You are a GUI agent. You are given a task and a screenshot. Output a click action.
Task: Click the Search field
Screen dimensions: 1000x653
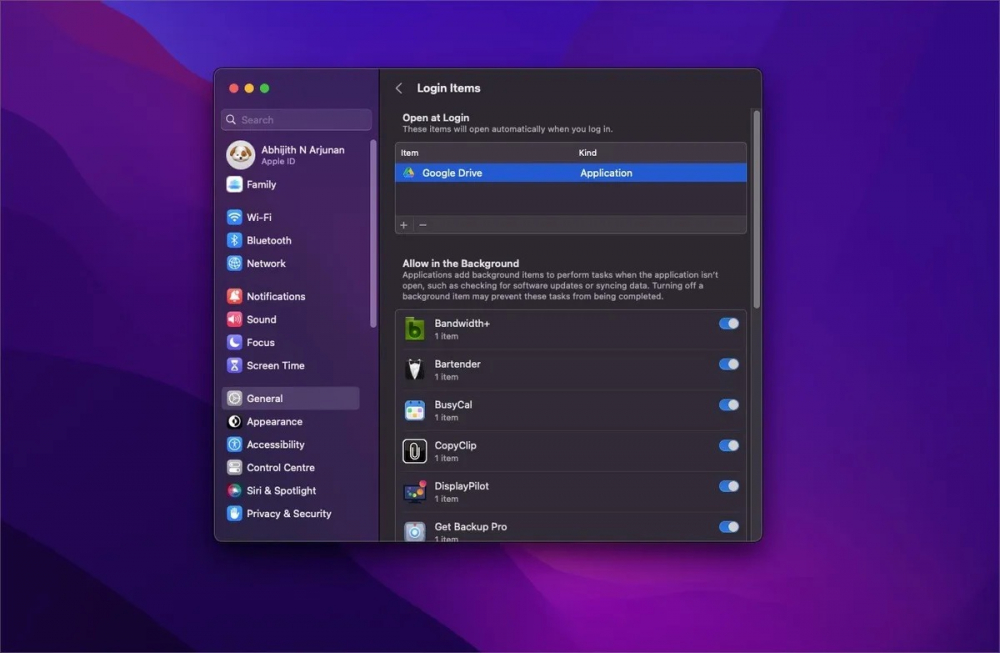tap(296, 120)
